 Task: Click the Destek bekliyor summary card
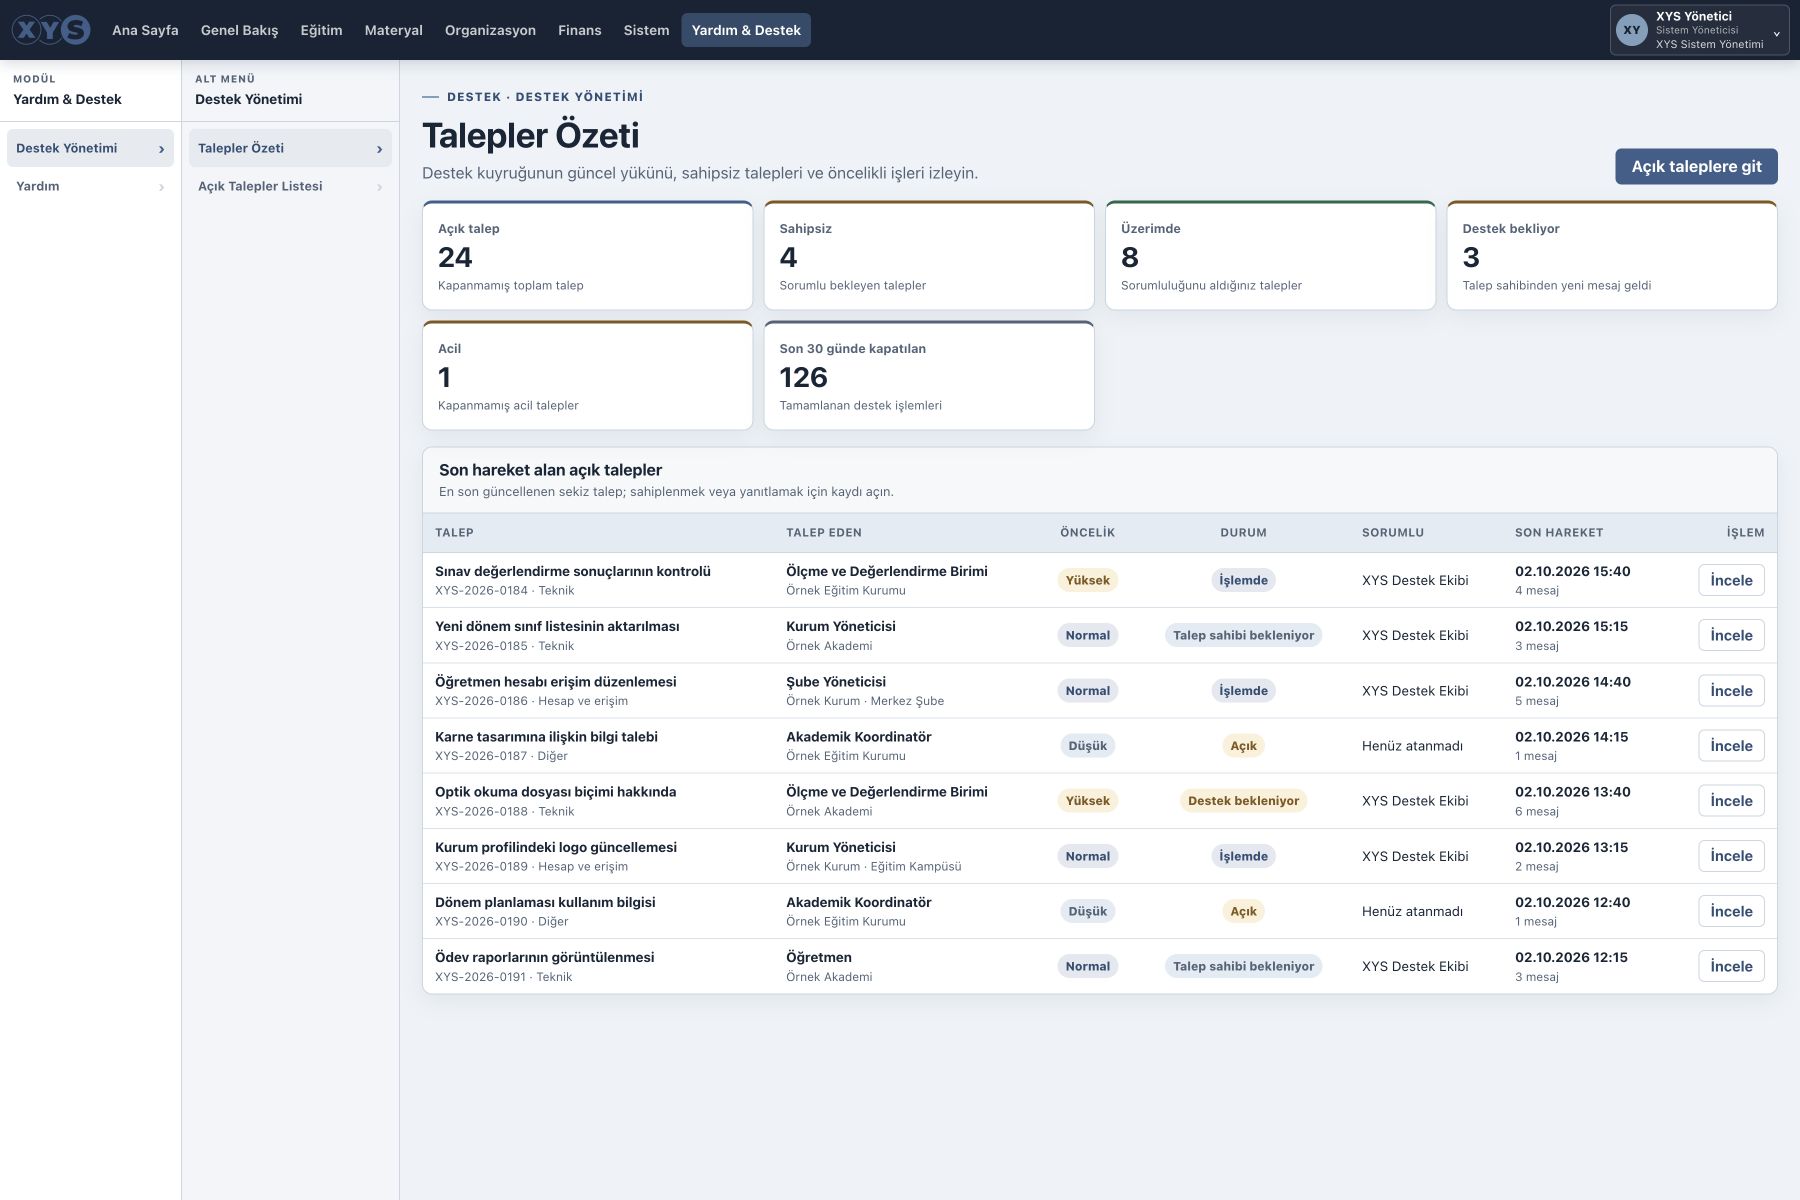pyautogui.click(x=1612, y=255)
